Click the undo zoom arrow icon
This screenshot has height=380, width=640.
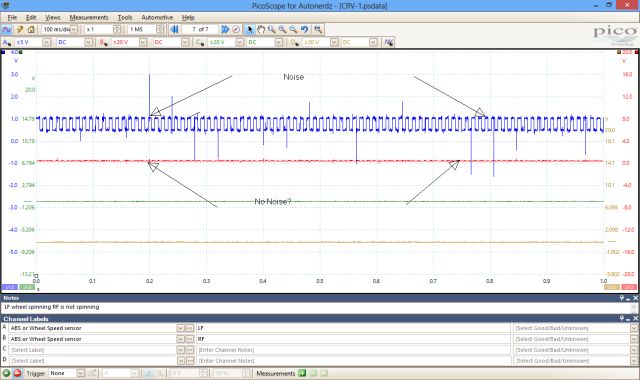click(304, 29)
